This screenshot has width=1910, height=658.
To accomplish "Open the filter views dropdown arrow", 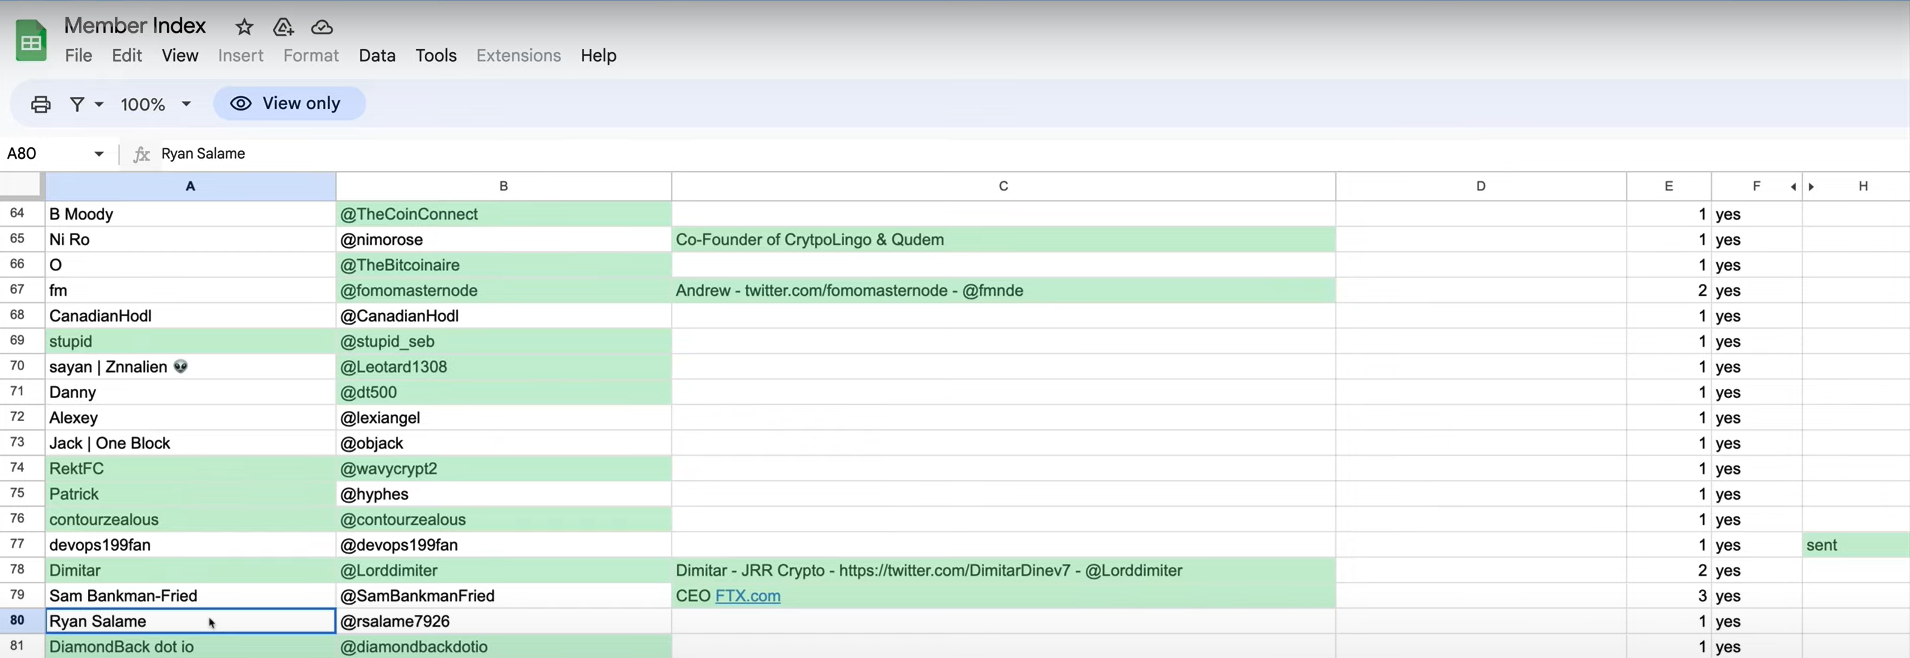I will 99,104.
